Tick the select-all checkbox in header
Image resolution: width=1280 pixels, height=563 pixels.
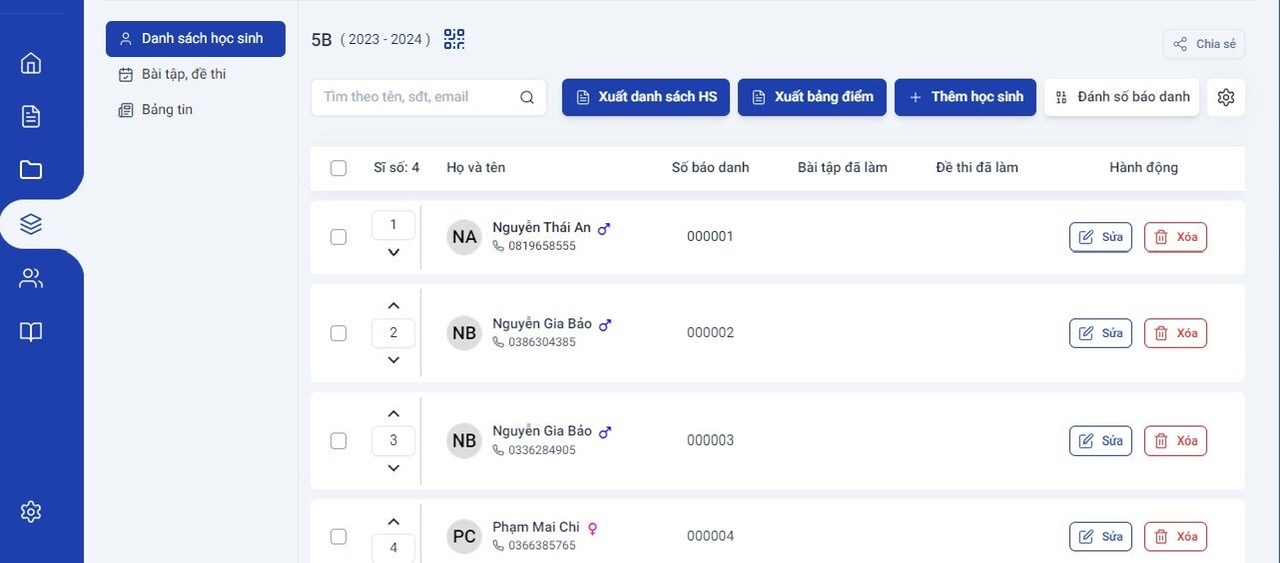[x=338, y=168]
